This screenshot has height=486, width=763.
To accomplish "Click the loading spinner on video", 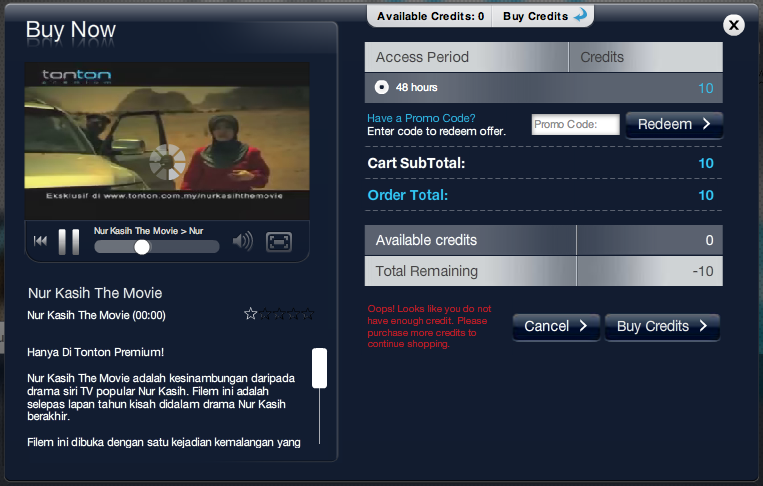I will (167, 162).
